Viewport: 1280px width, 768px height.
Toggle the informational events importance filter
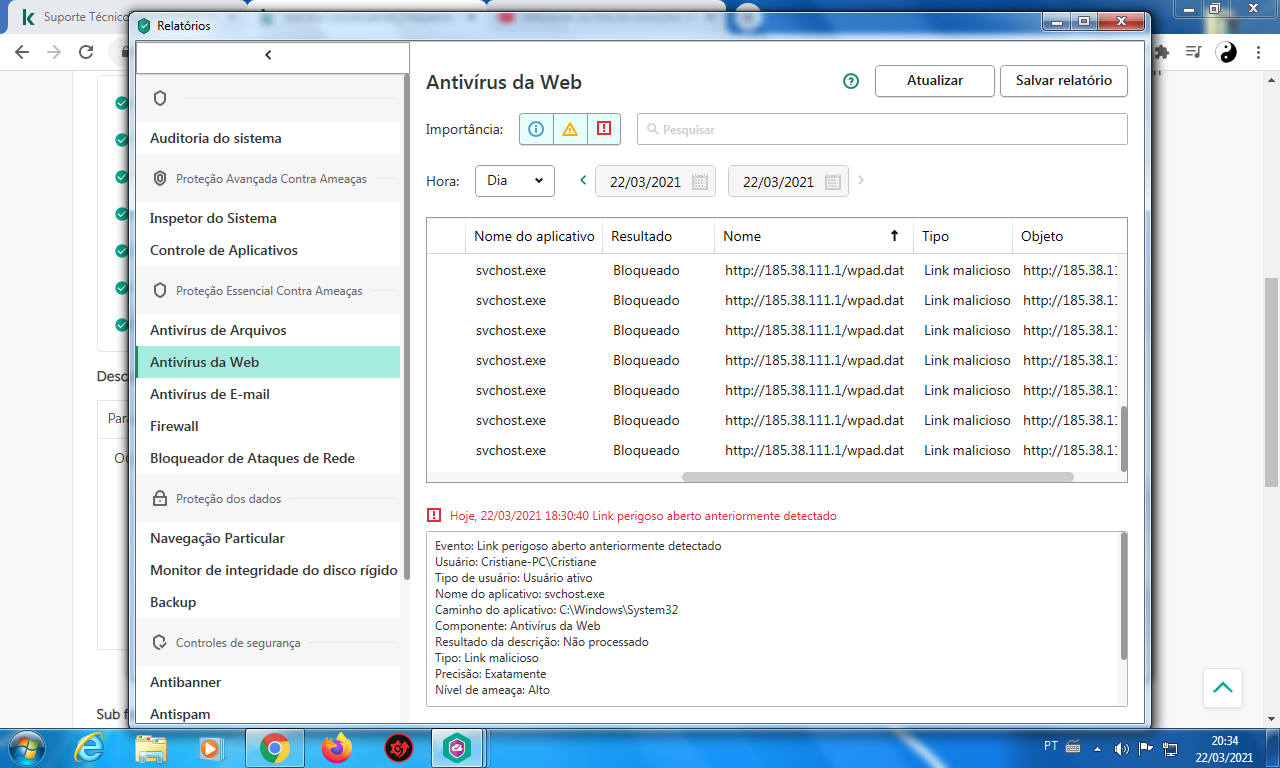pos(536,129)
